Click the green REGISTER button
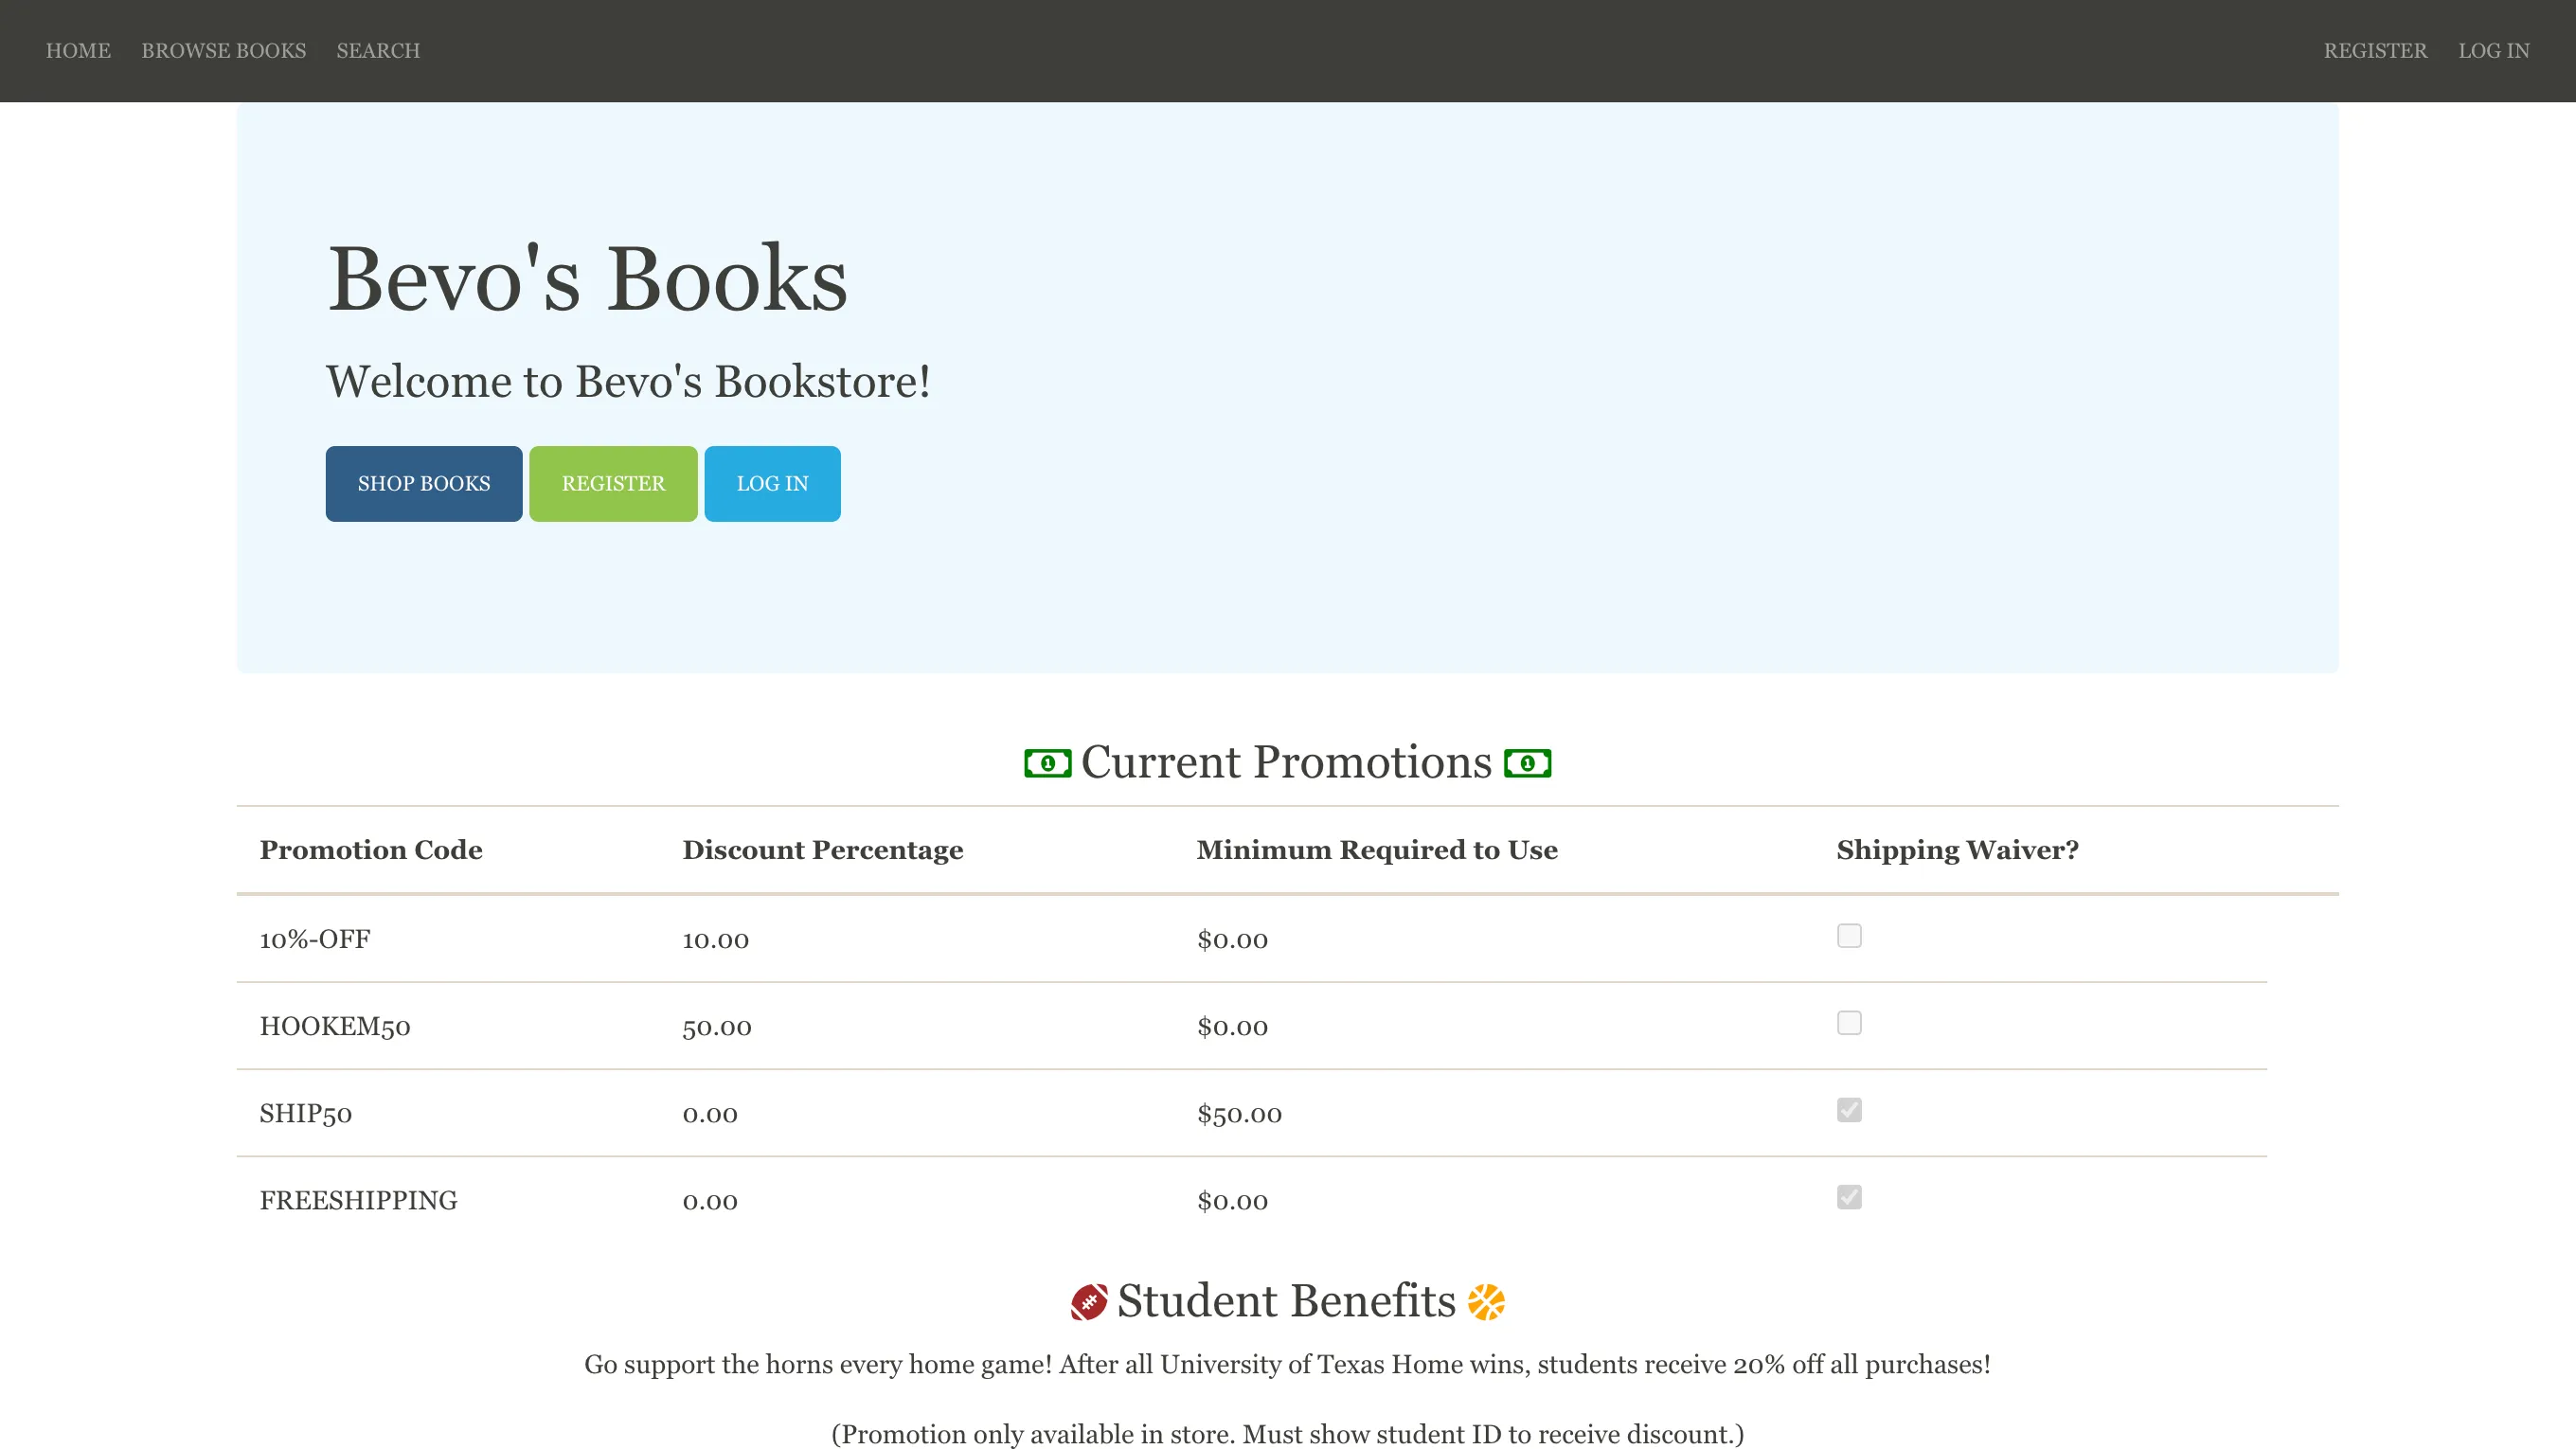This screenshot has width=2576, height=1449. coord(613,483)
